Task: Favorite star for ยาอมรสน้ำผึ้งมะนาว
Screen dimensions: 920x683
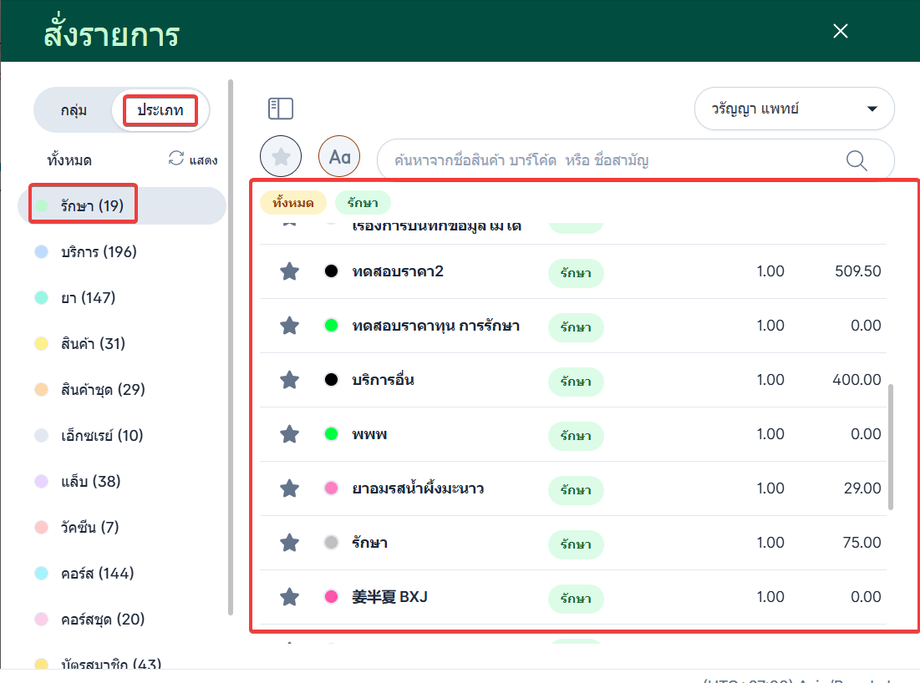Action: 289,488
